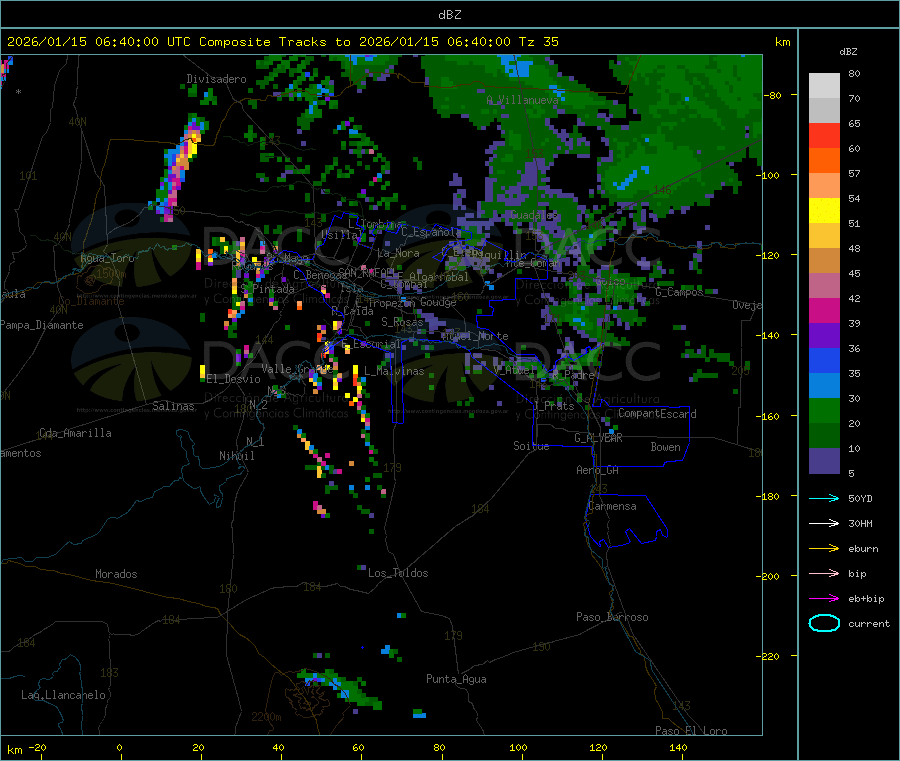
Task: Click the 'Guadales' map label
Action: pyautogui.click(x=534, y=215)
